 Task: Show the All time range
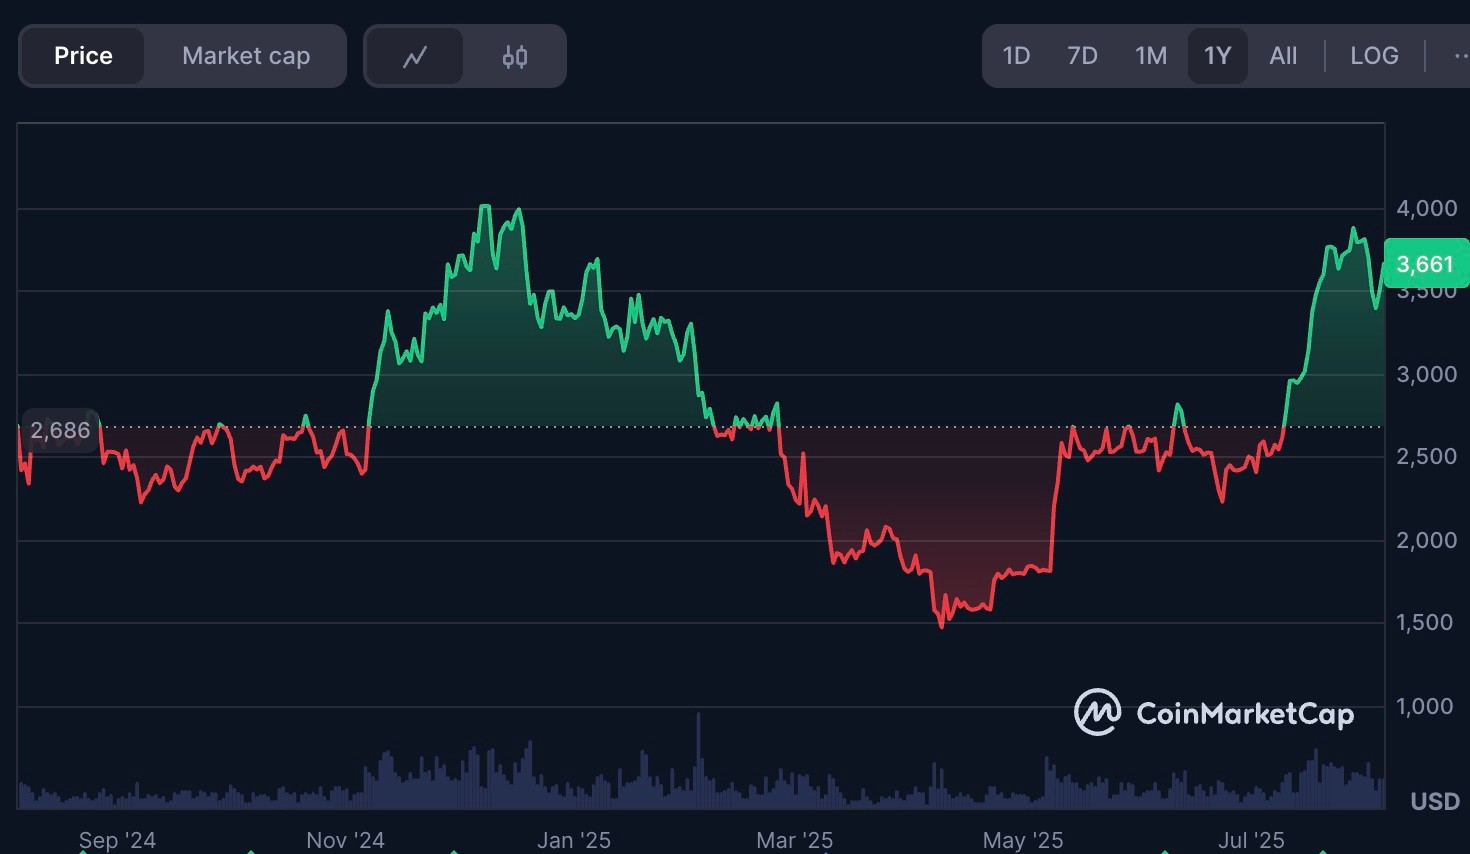1283,56
